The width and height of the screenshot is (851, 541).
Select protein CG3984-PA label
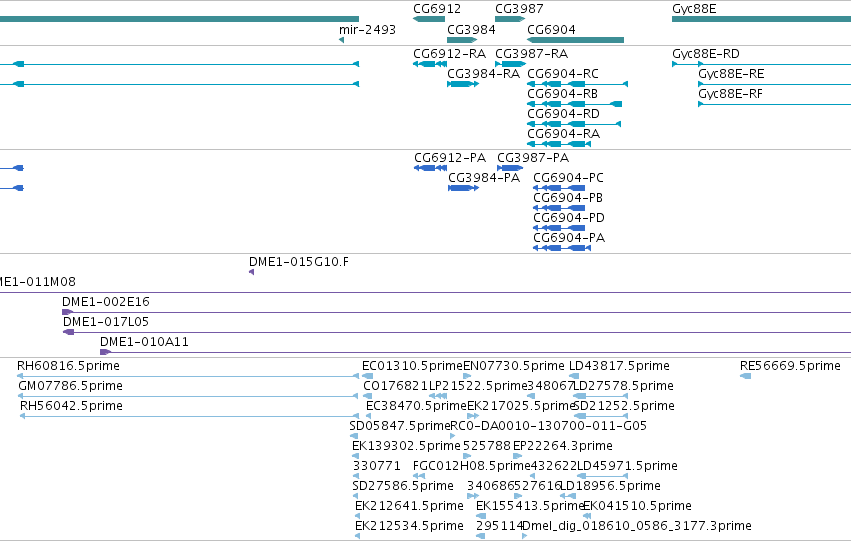(484, 177)
